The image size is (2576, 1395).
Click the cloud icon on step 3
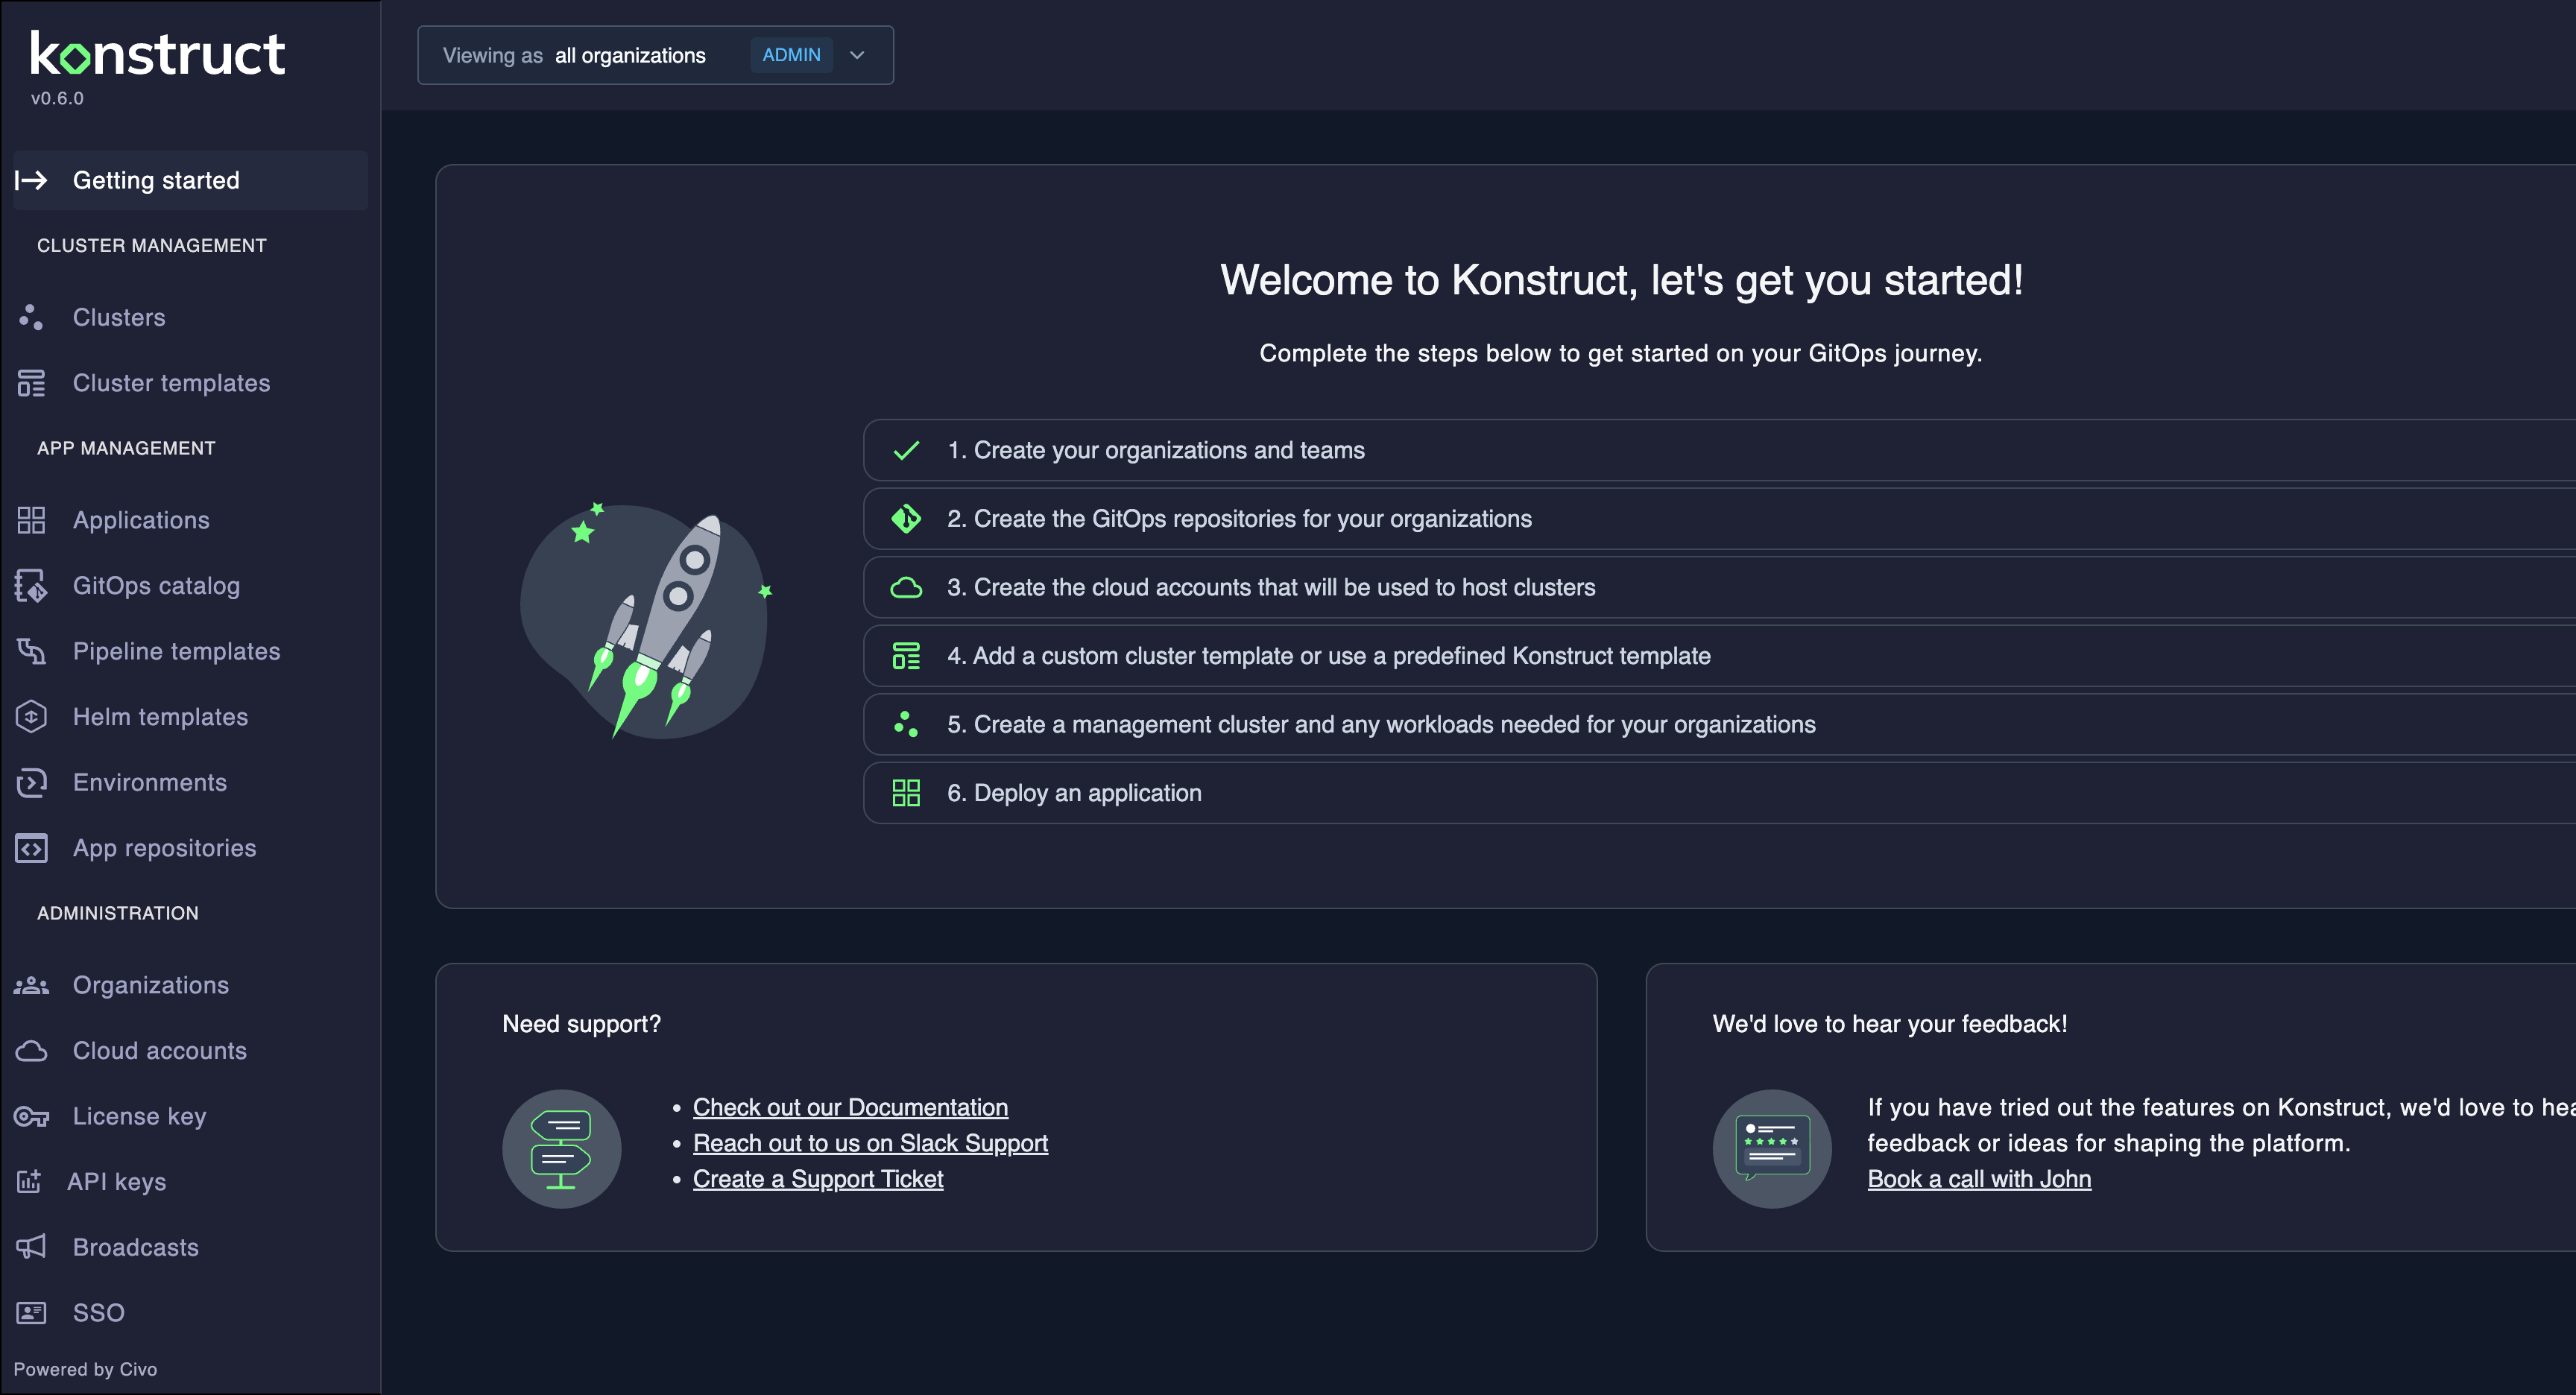[x=906, y=587]
